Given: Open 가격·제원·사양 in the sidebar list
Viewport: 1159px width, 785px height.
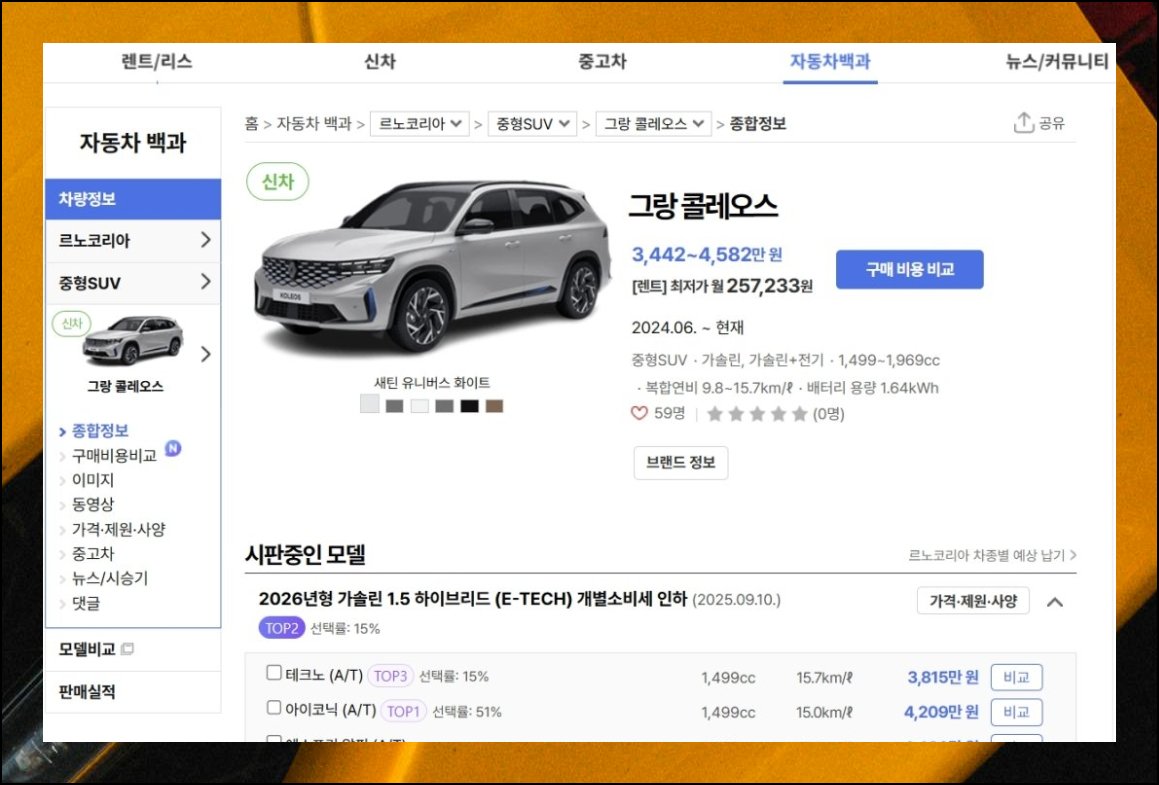Looking at the screenshot, I should tap(118, 529).
